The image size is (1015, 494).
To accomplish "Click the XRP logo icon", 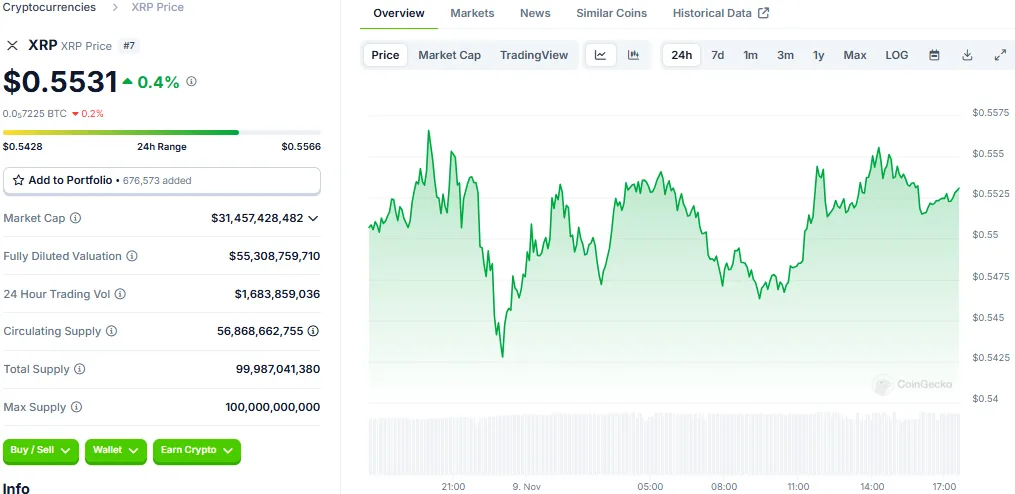I will pyautogui.click(x=12, y=45).
